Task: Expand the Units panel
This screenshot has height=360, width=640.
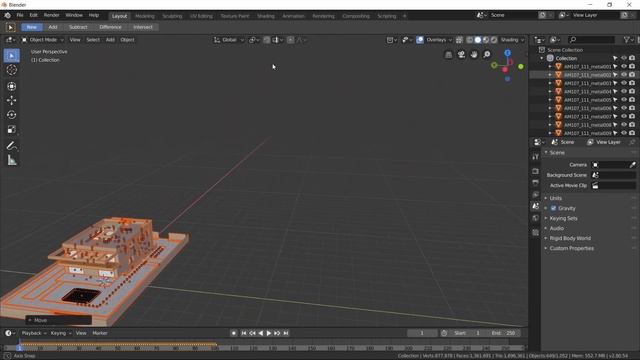Action: pos(556,198)
